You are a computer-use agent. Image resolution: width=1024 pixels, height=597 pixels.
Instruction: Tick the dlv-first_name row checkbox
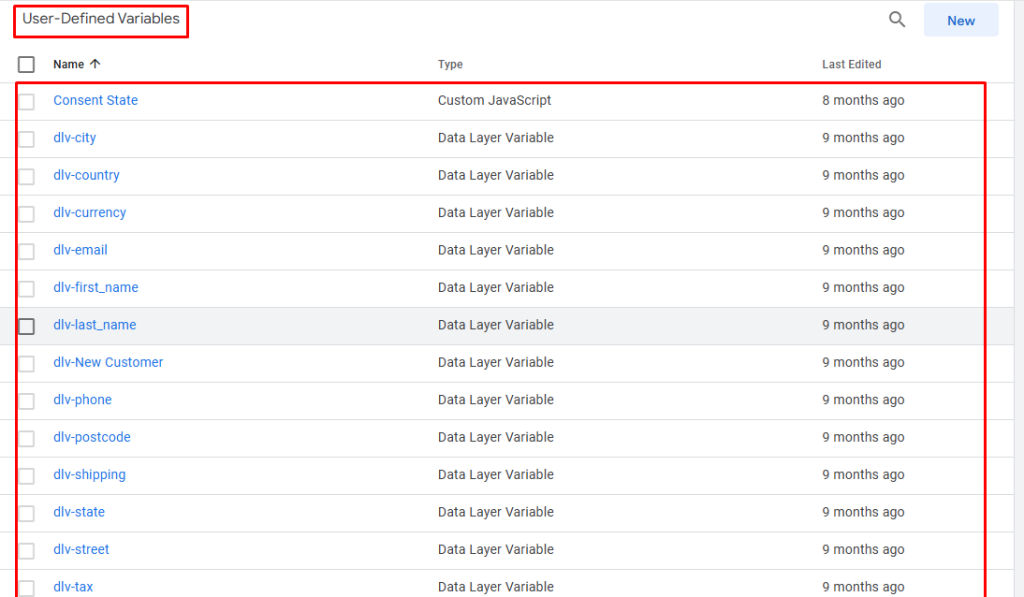pyautogui.click(x=27, y=289)
